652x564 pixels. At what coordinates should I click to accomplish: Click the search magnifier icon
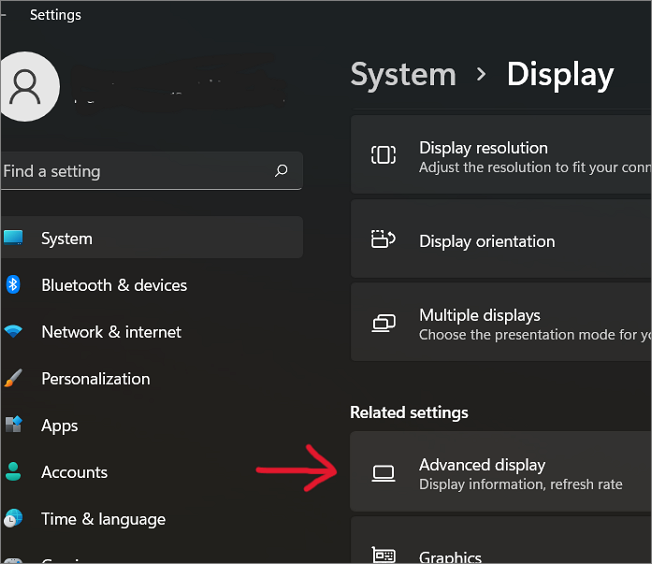click(x=281, y=171)
